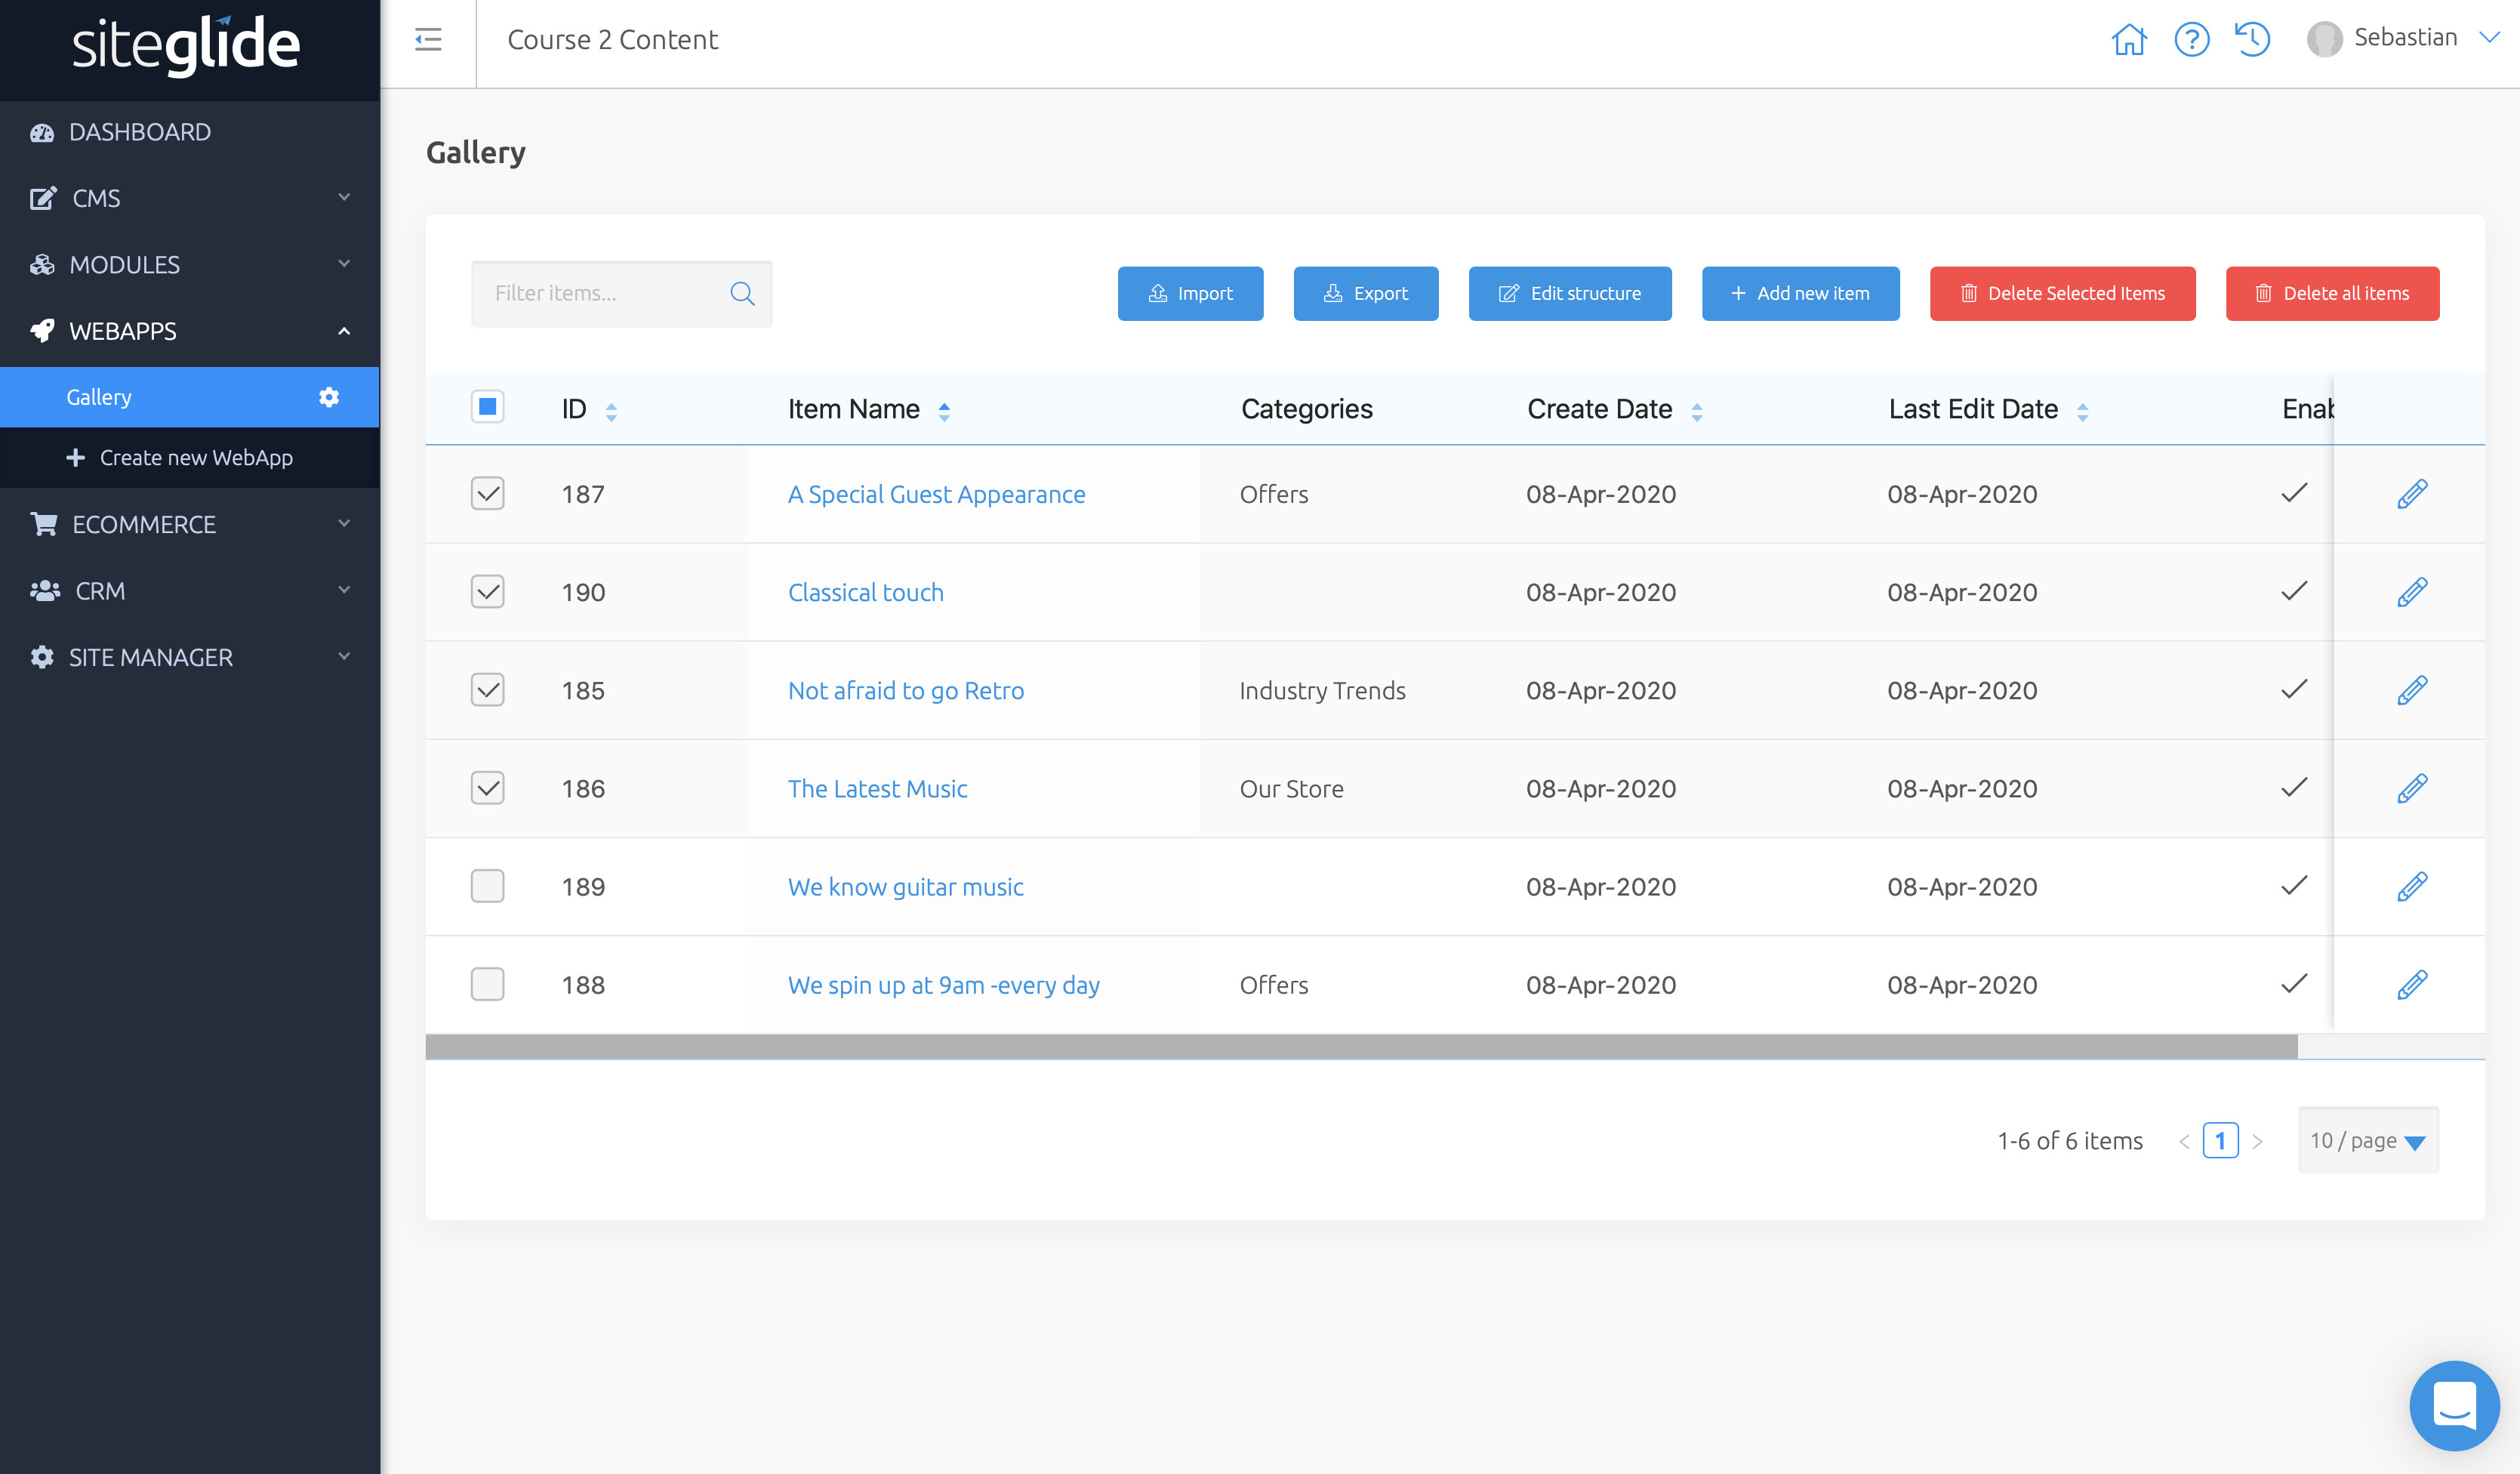
Task: Open the CMS sidebar section
Action: pos(191,196)
